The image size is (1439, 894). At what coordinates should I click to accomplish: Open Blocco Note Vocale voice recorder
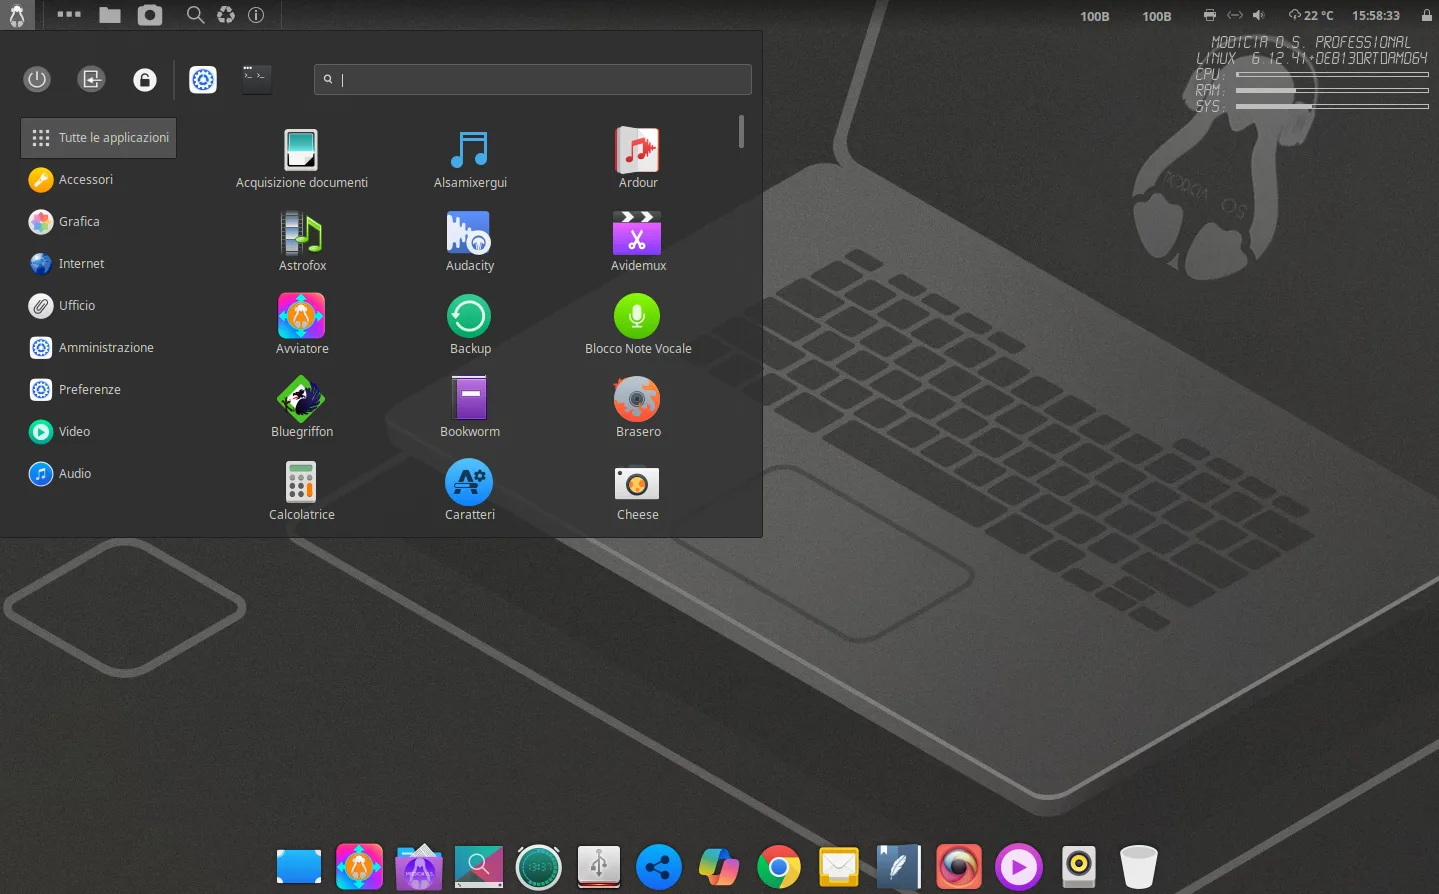click(637, 316)
